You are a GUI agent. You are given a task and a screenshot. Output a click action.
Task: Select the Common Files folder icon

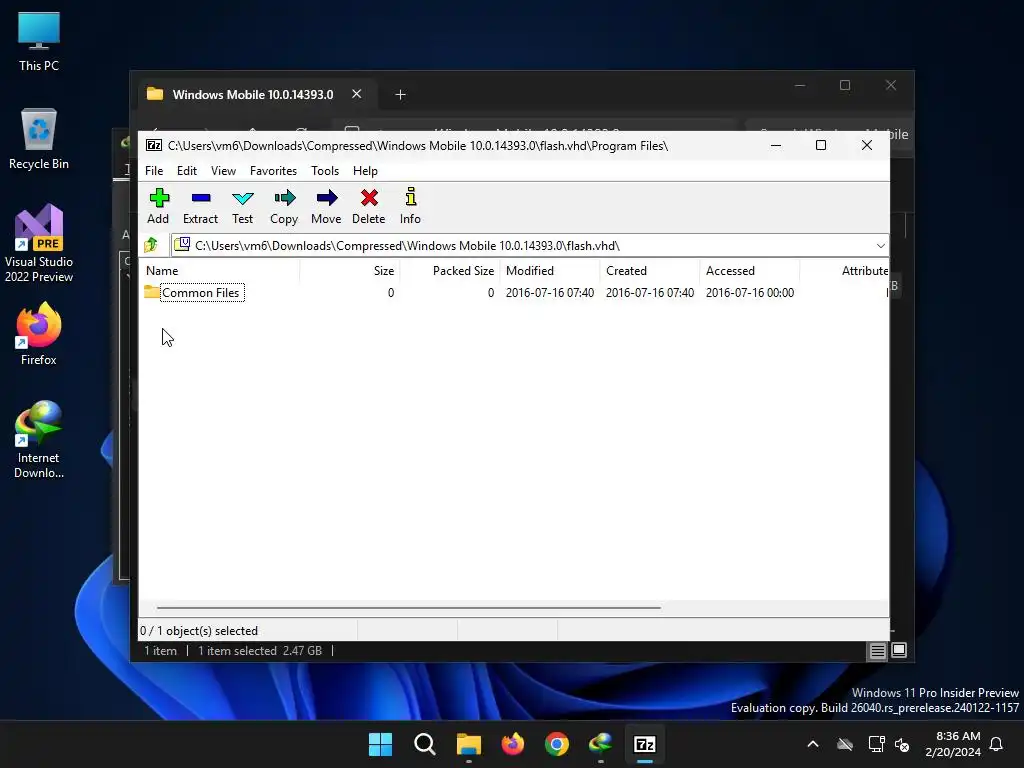tap(152, 292)
